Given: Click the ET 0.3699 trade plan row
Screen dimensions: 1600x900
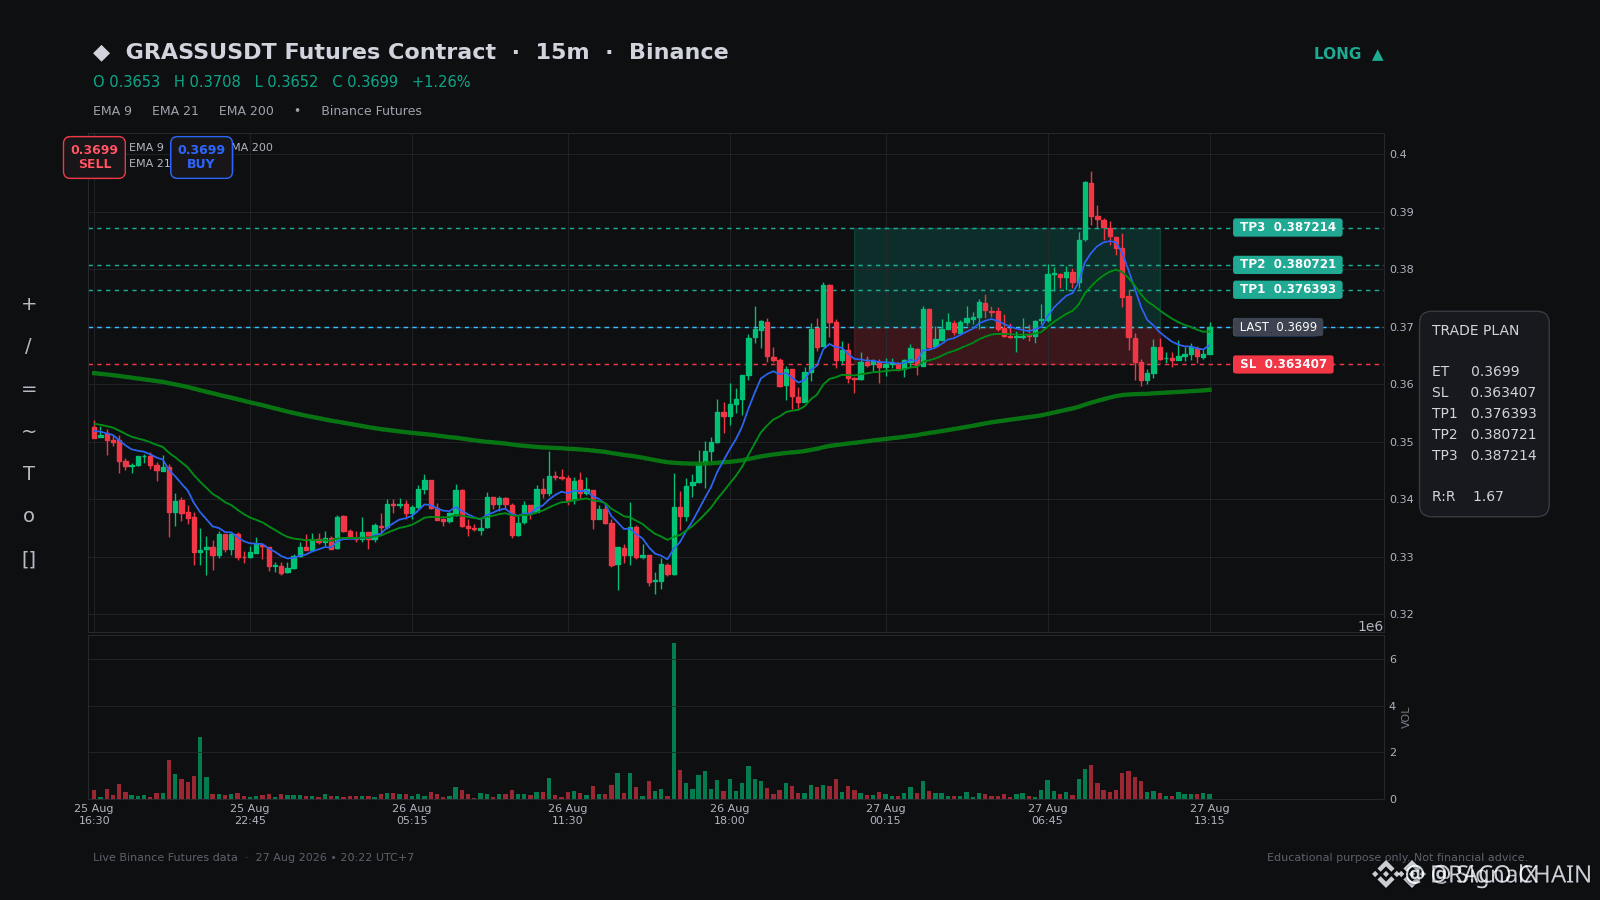Looking at the screenshot, I should (x=1475, y=372).
